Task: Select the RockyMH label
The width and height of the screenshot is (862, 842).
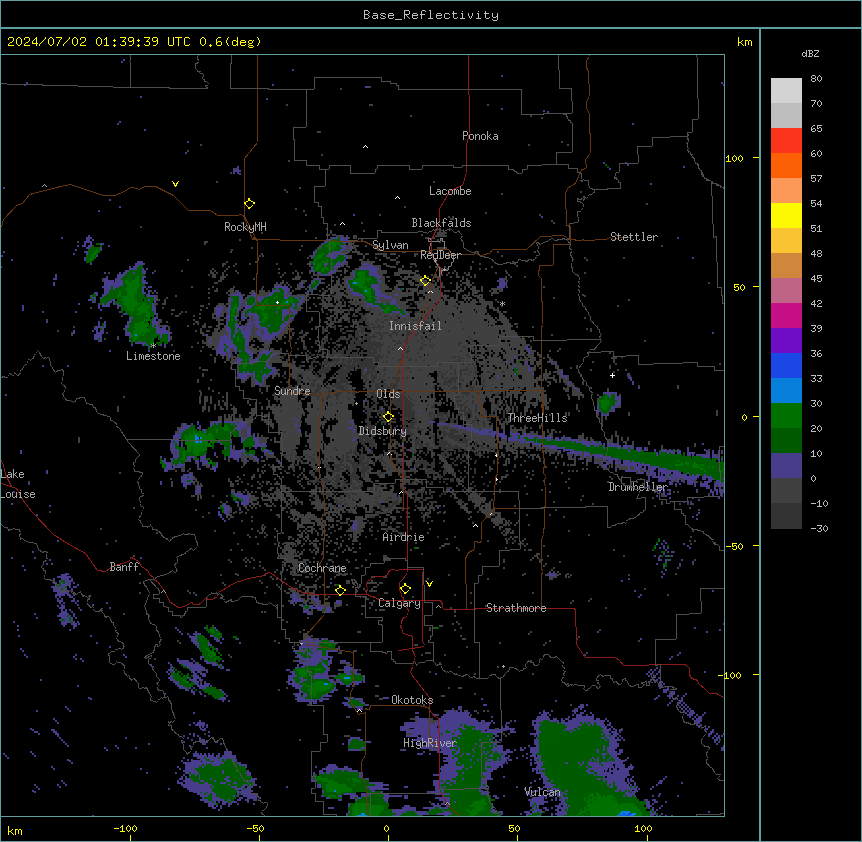Action: (x=245, y=227)
